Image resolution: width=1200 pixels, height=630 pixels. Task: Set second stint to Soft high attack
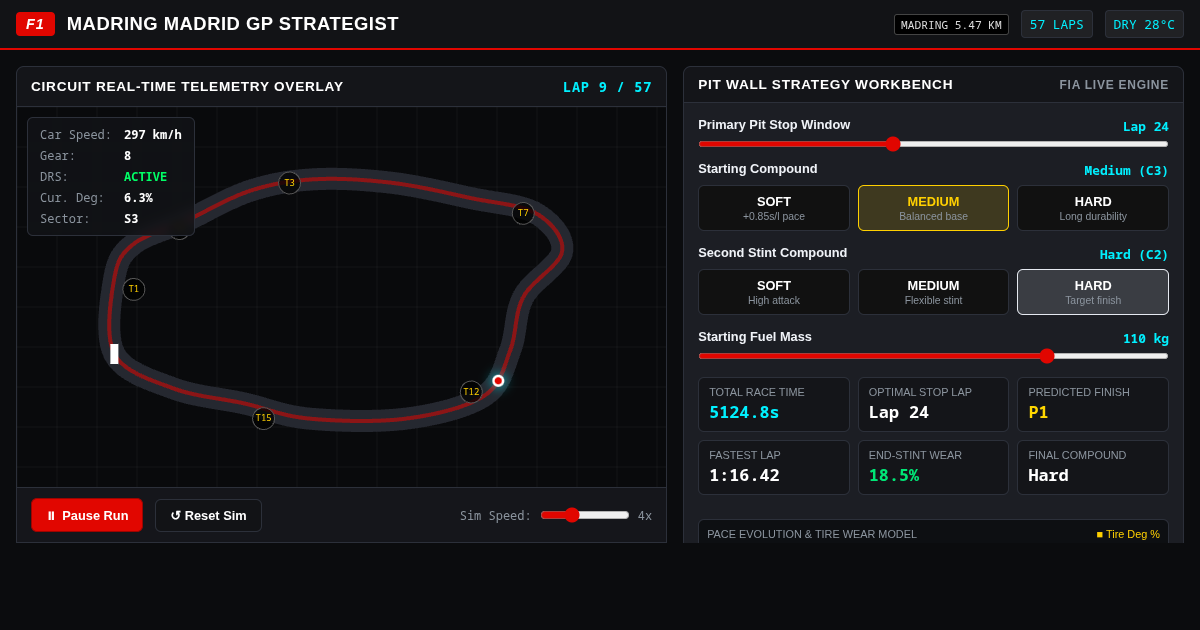(774, 292)
